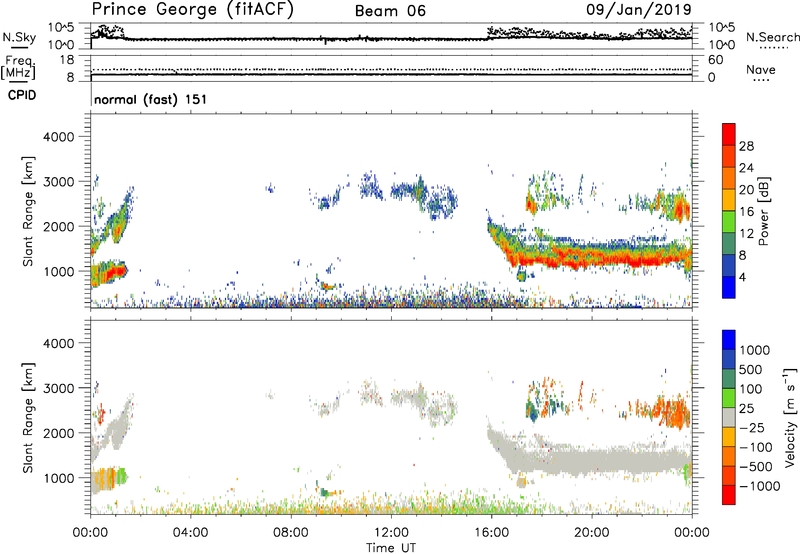Screen dimensions: 800x554
Task: Click the 'Nave' legend label
Action: pos(760,70)
